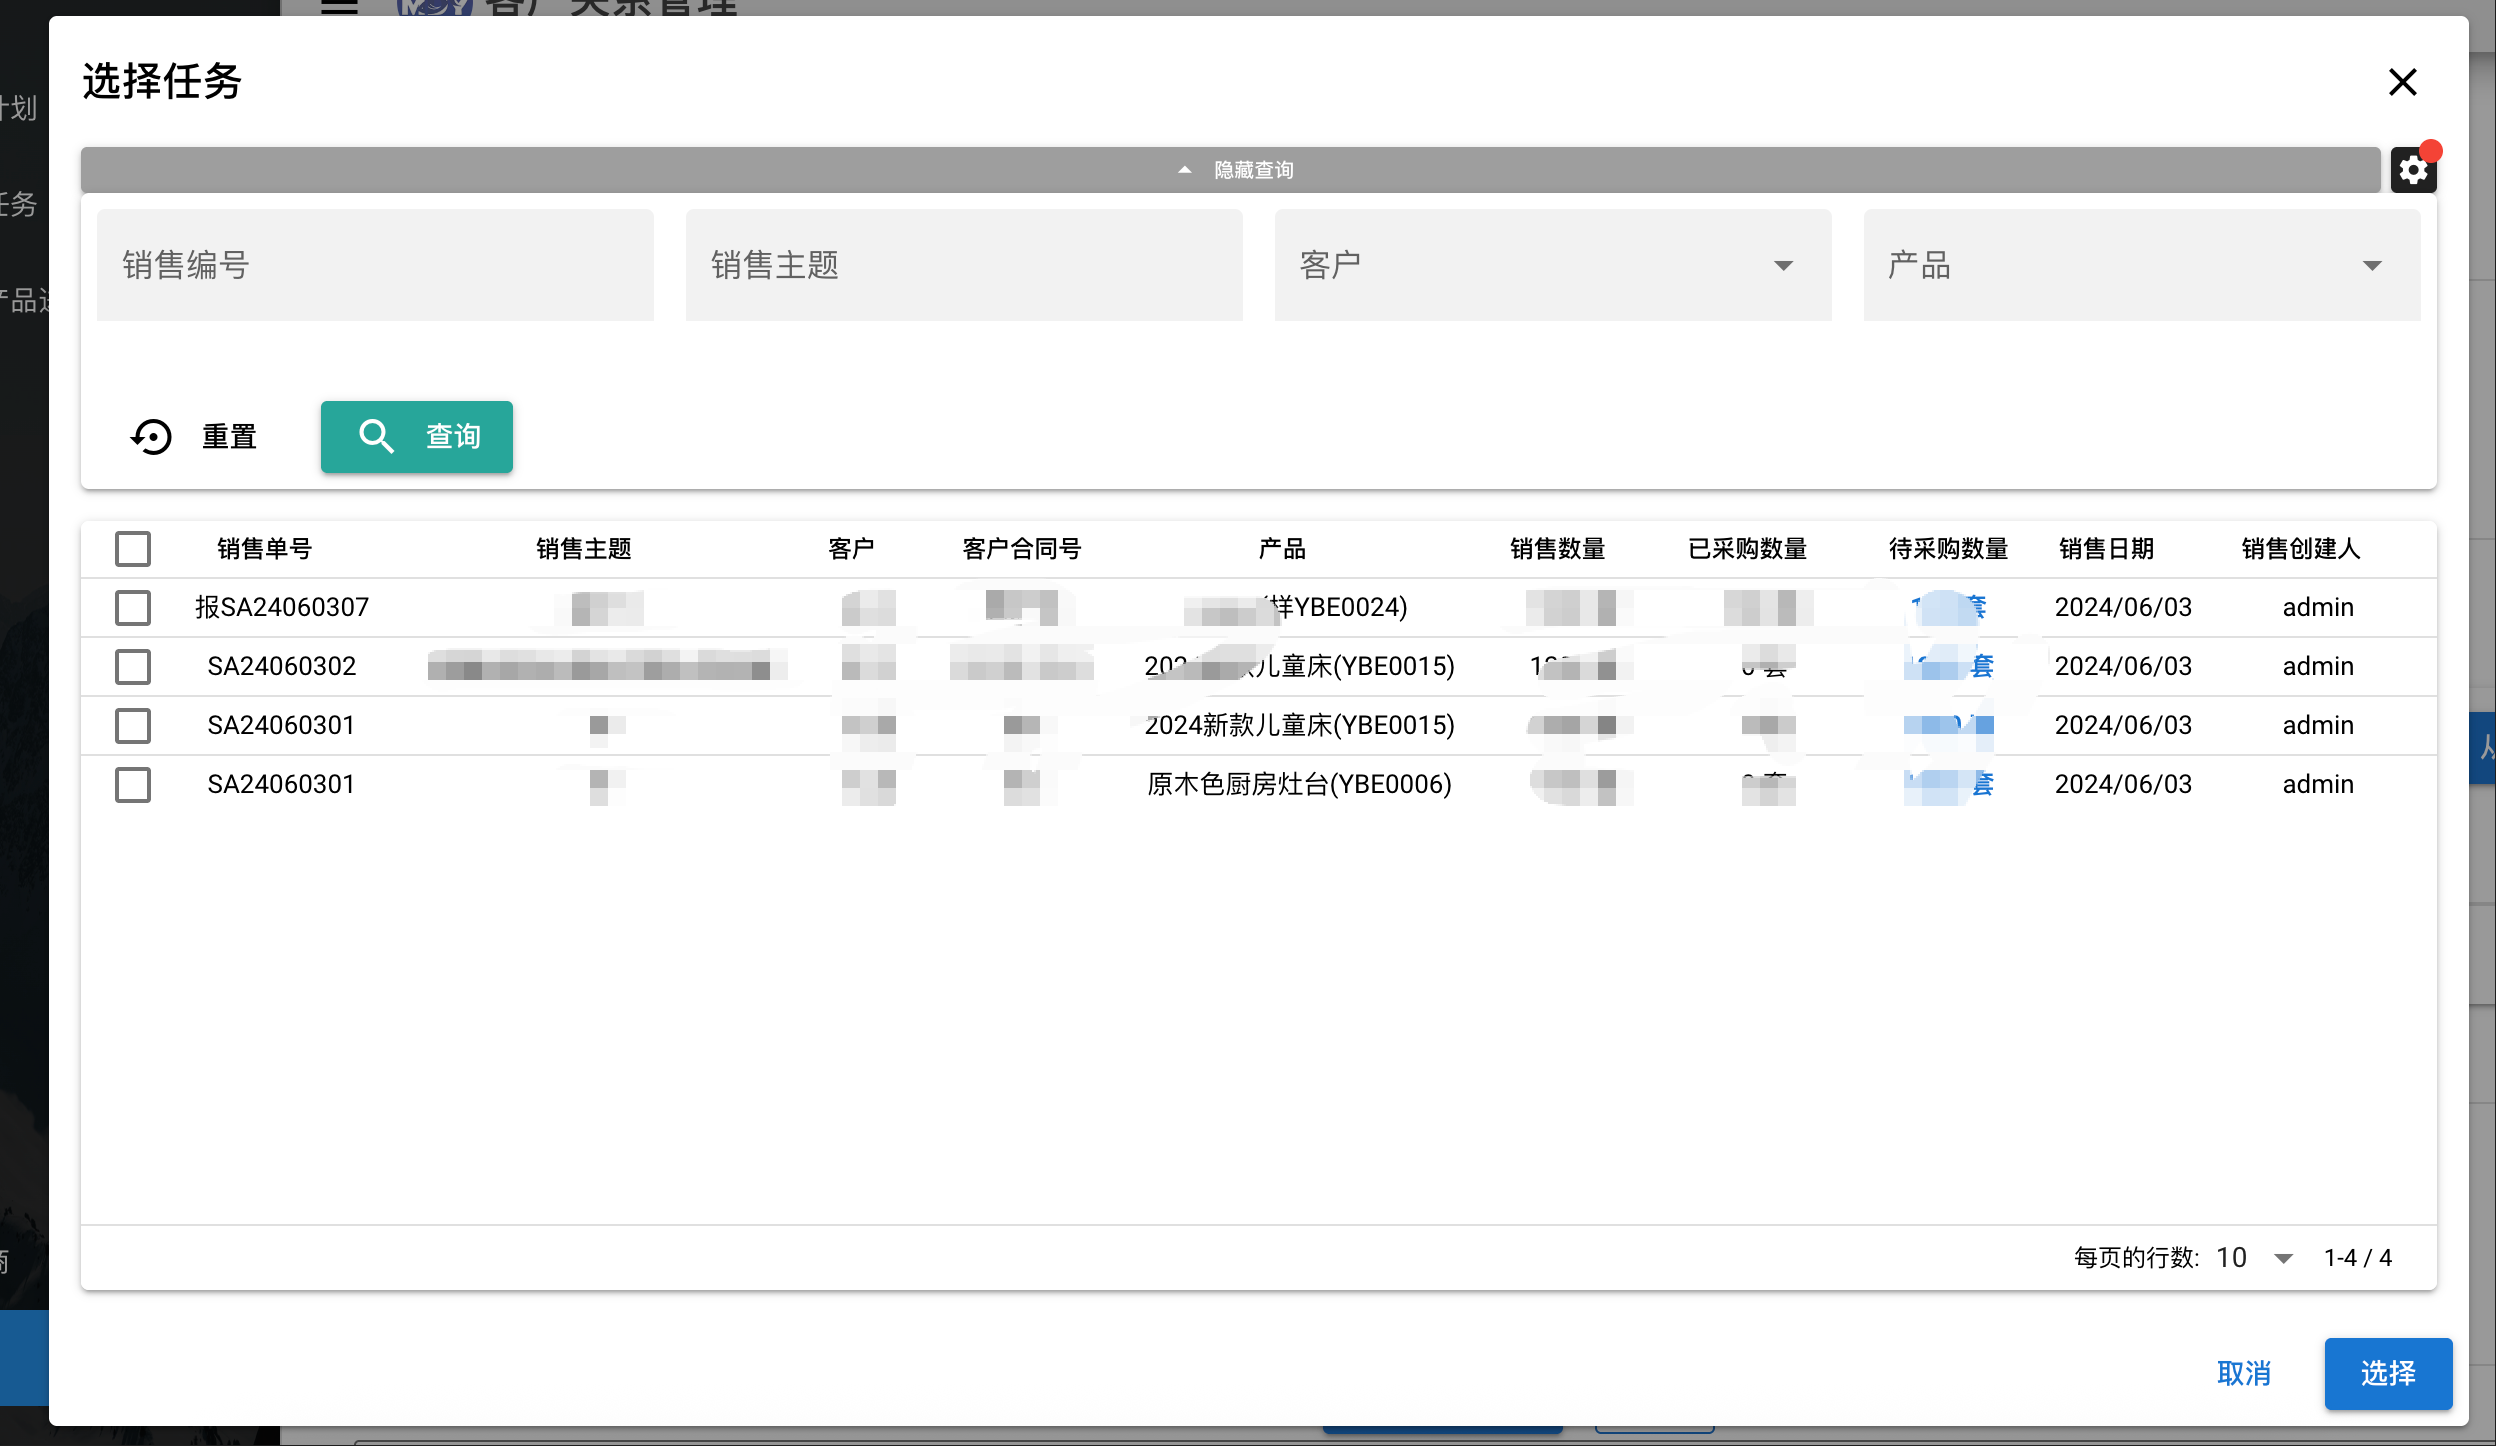Check the row for 报SA24060307
The height and width of the screenshot is (1446, 2496).
point(133,608)
